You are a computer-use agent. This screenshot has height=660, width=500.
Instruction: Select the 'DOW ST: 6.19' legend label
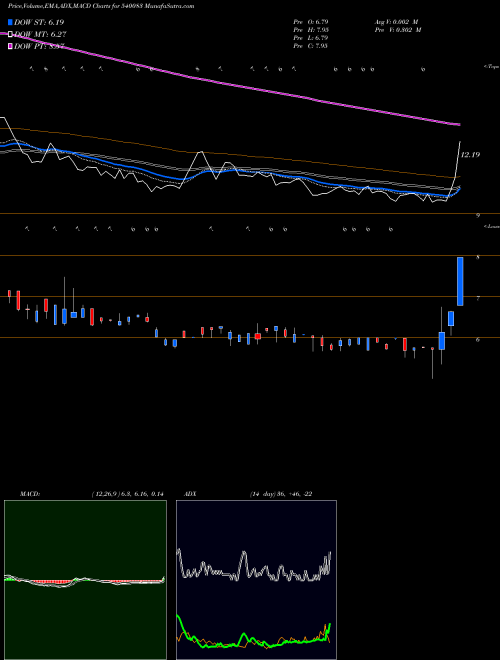pyautogui.click(x=39, y=22)
